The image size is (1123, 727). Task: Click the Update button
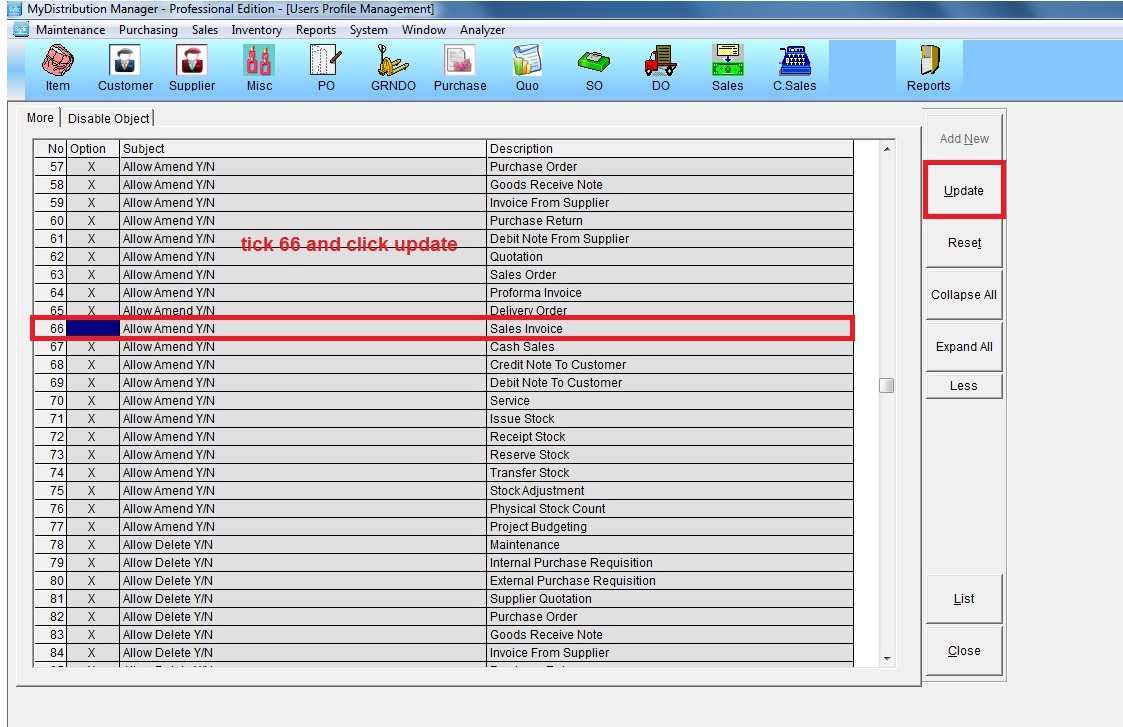(x=964, y=190)
